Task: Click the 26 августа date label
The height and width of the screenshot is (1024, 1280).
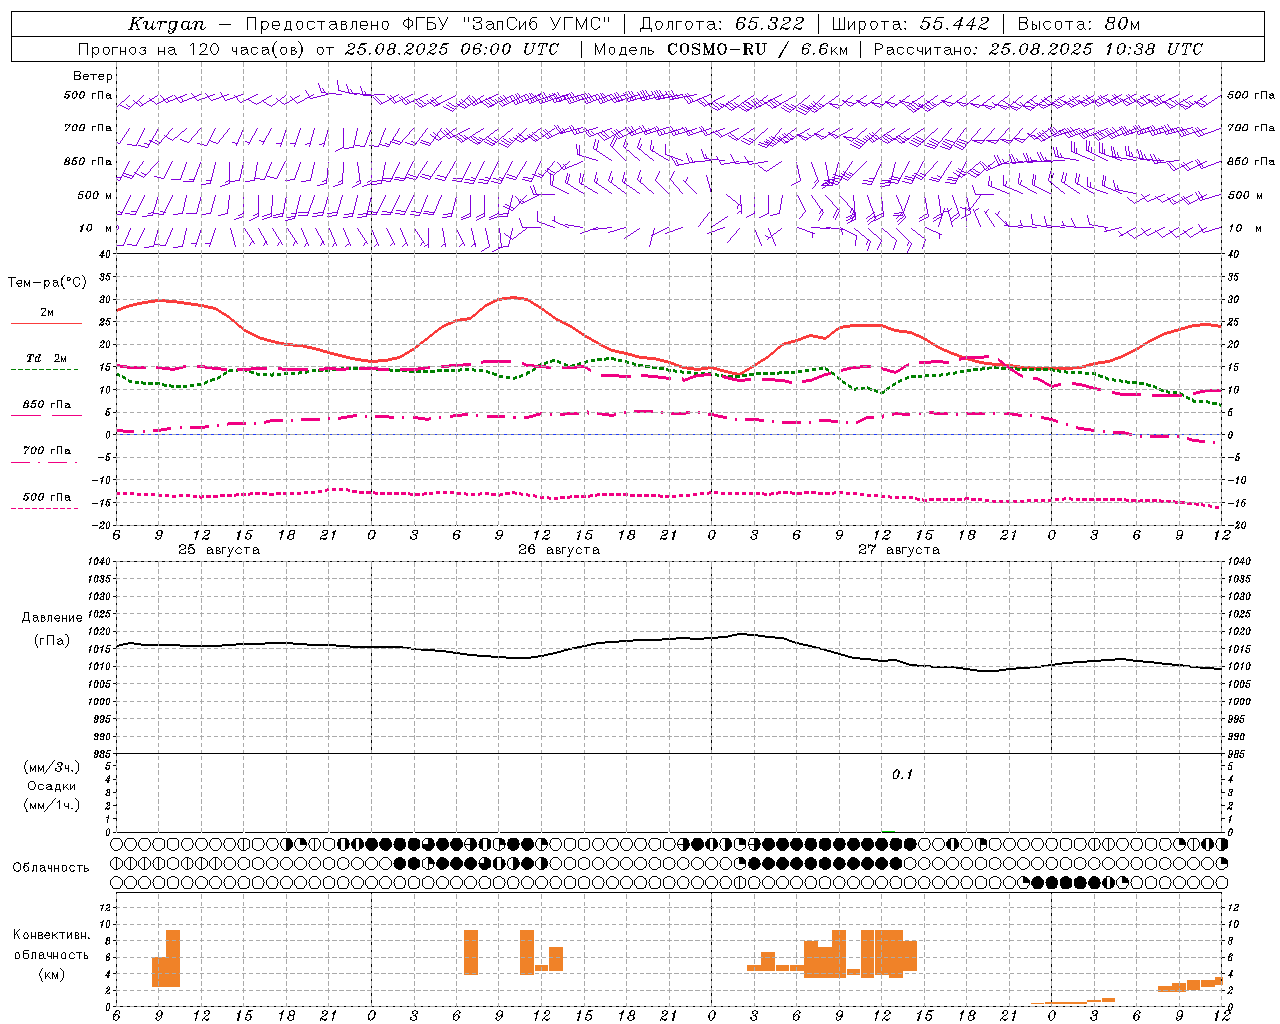Action: 559,550
